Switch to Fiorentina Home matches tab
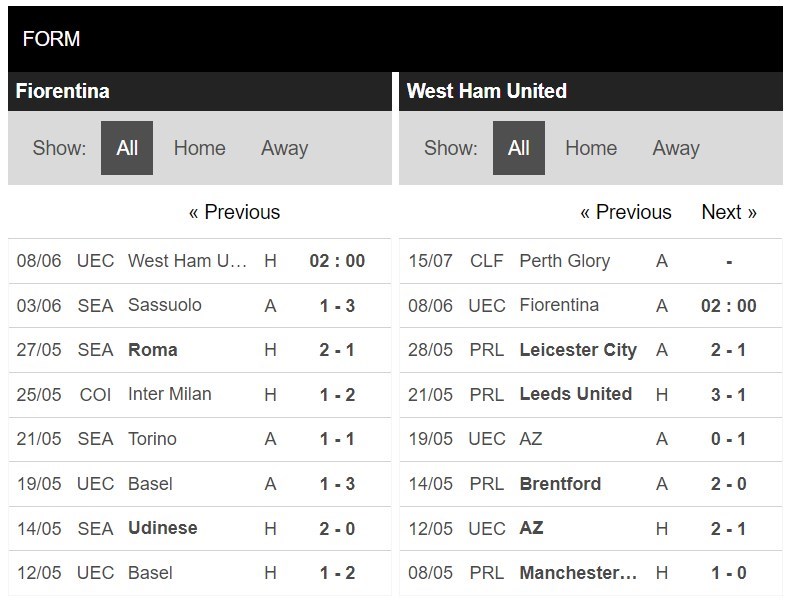Screen dimensions: 797x604 [x=199, y=148]
